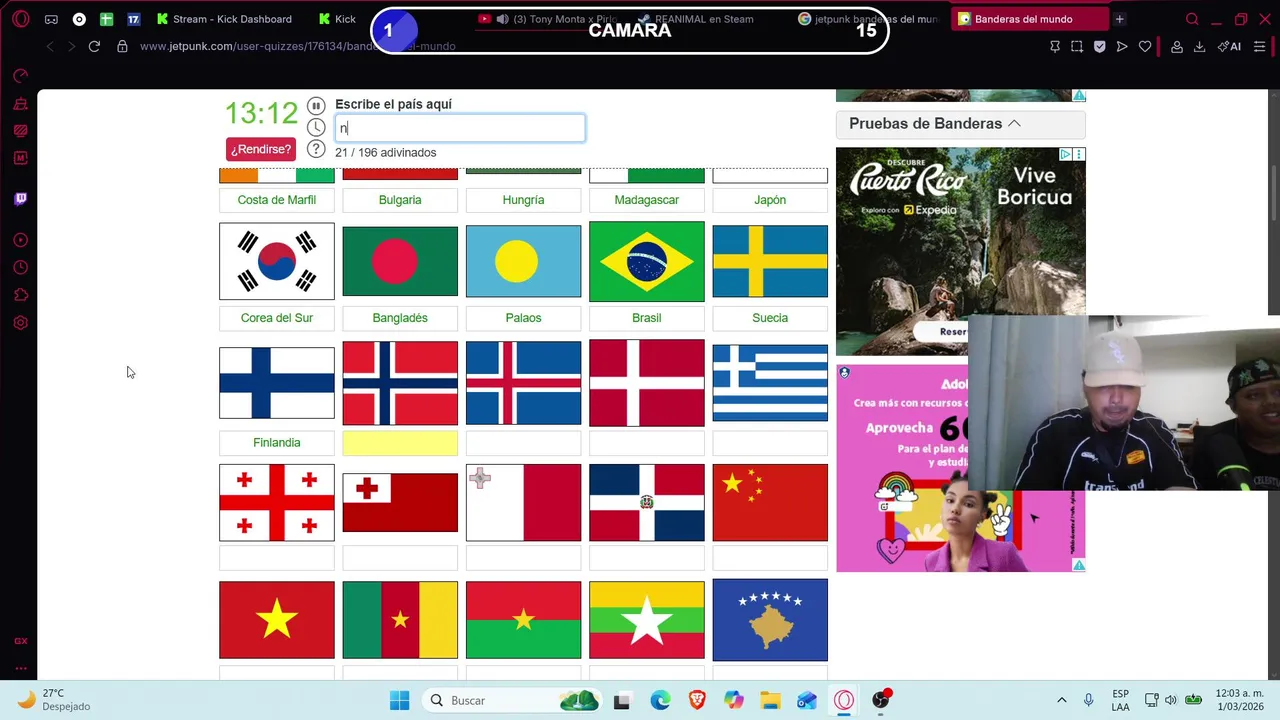Open the question mark help icon
This screenshot has width=1280, height=720.
point(316,149)
